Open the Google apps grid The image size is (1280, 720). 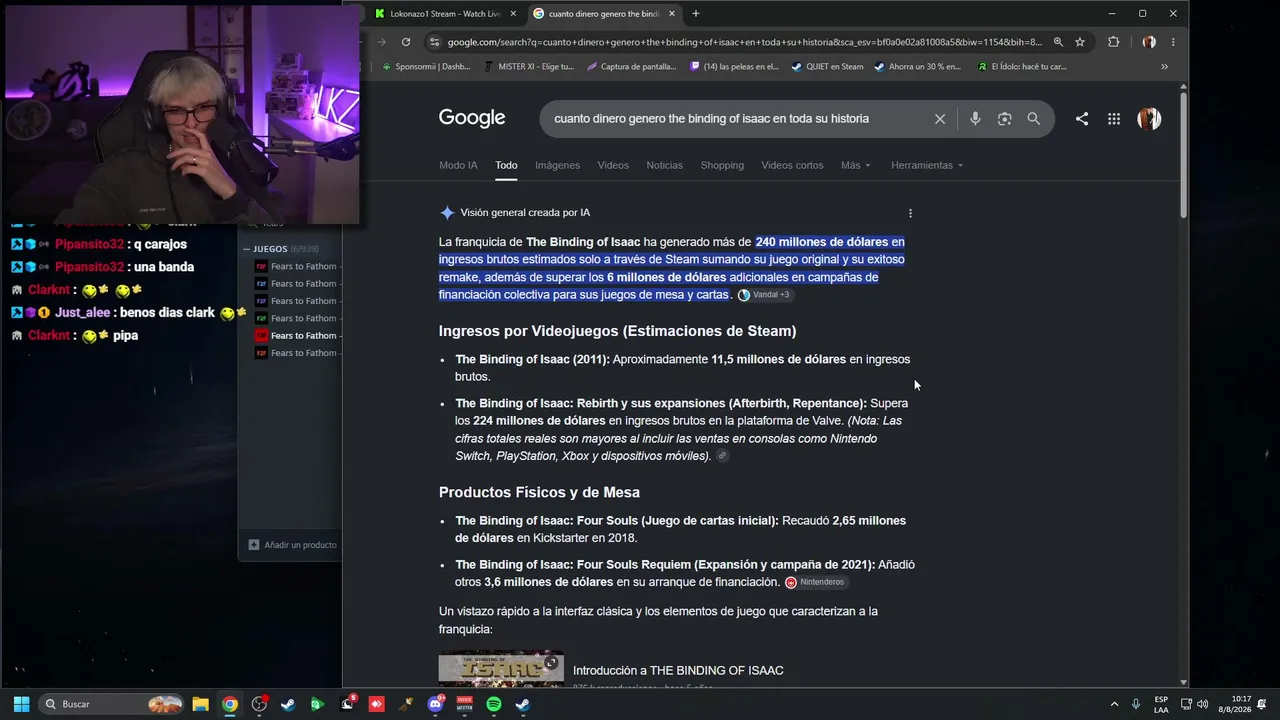[x=1114, y=119]
